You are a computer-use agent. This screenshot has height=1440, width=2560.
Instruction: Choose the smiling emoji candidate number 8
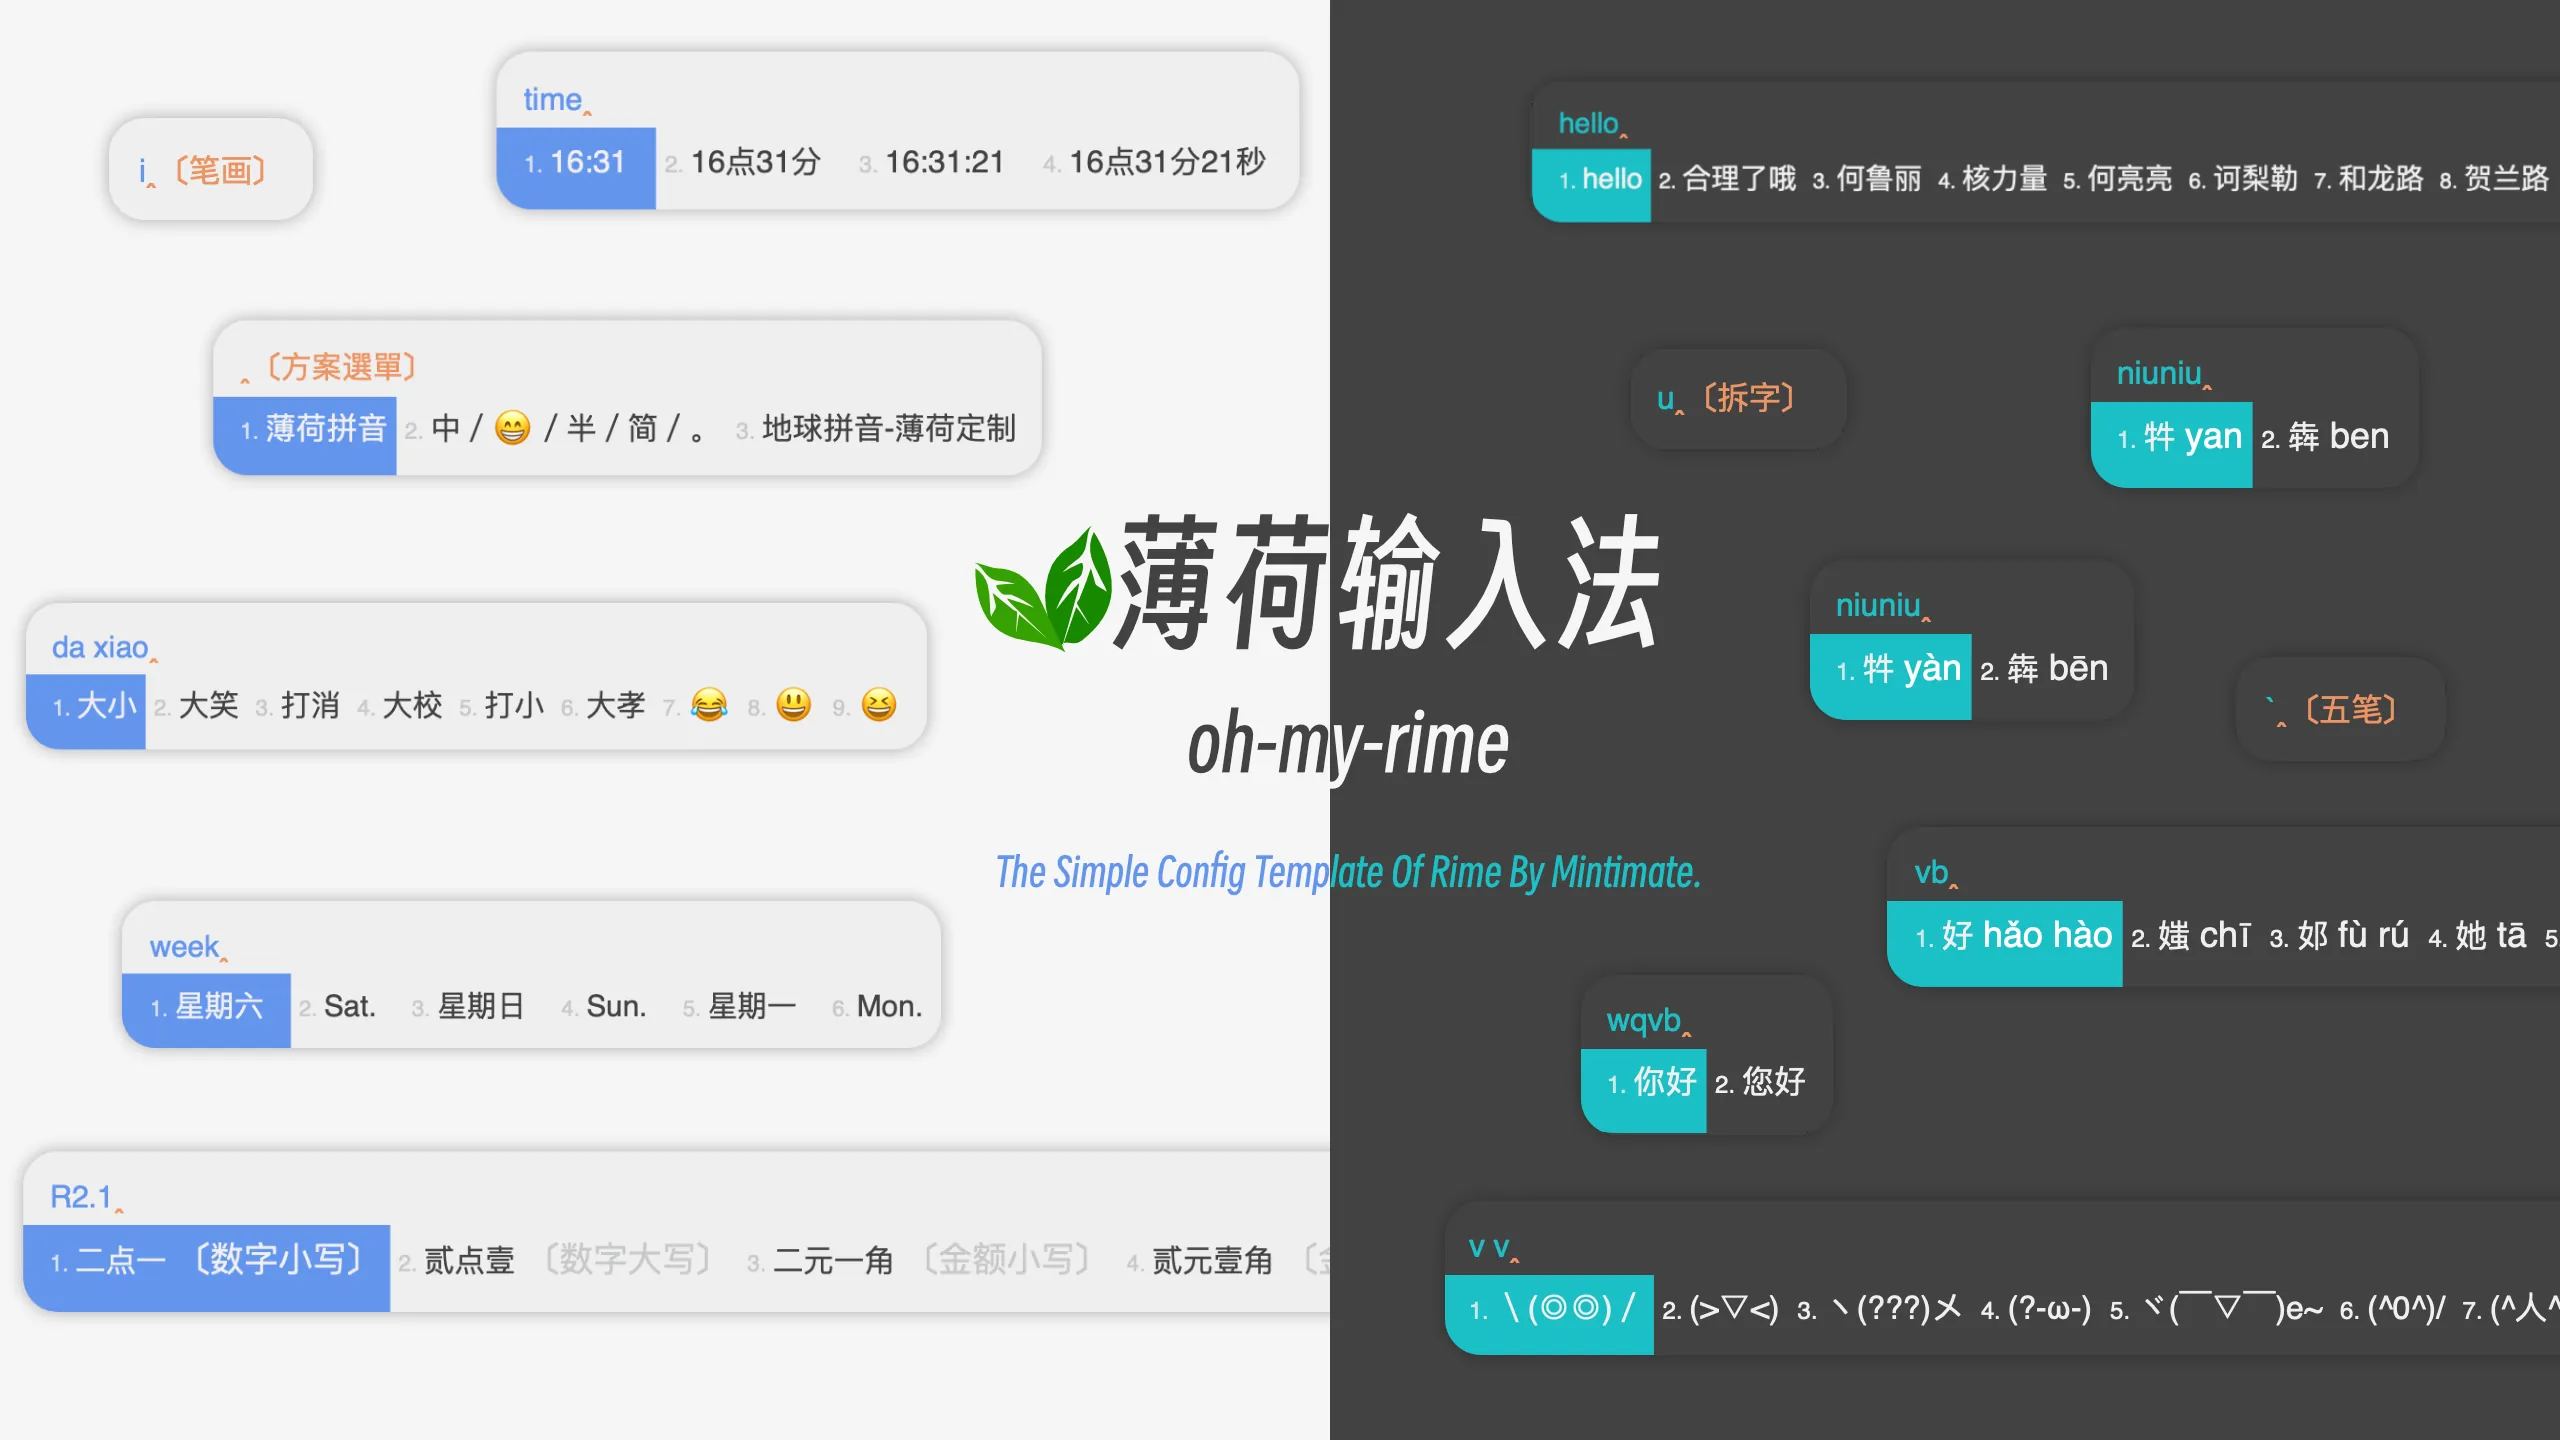point(794,706)
